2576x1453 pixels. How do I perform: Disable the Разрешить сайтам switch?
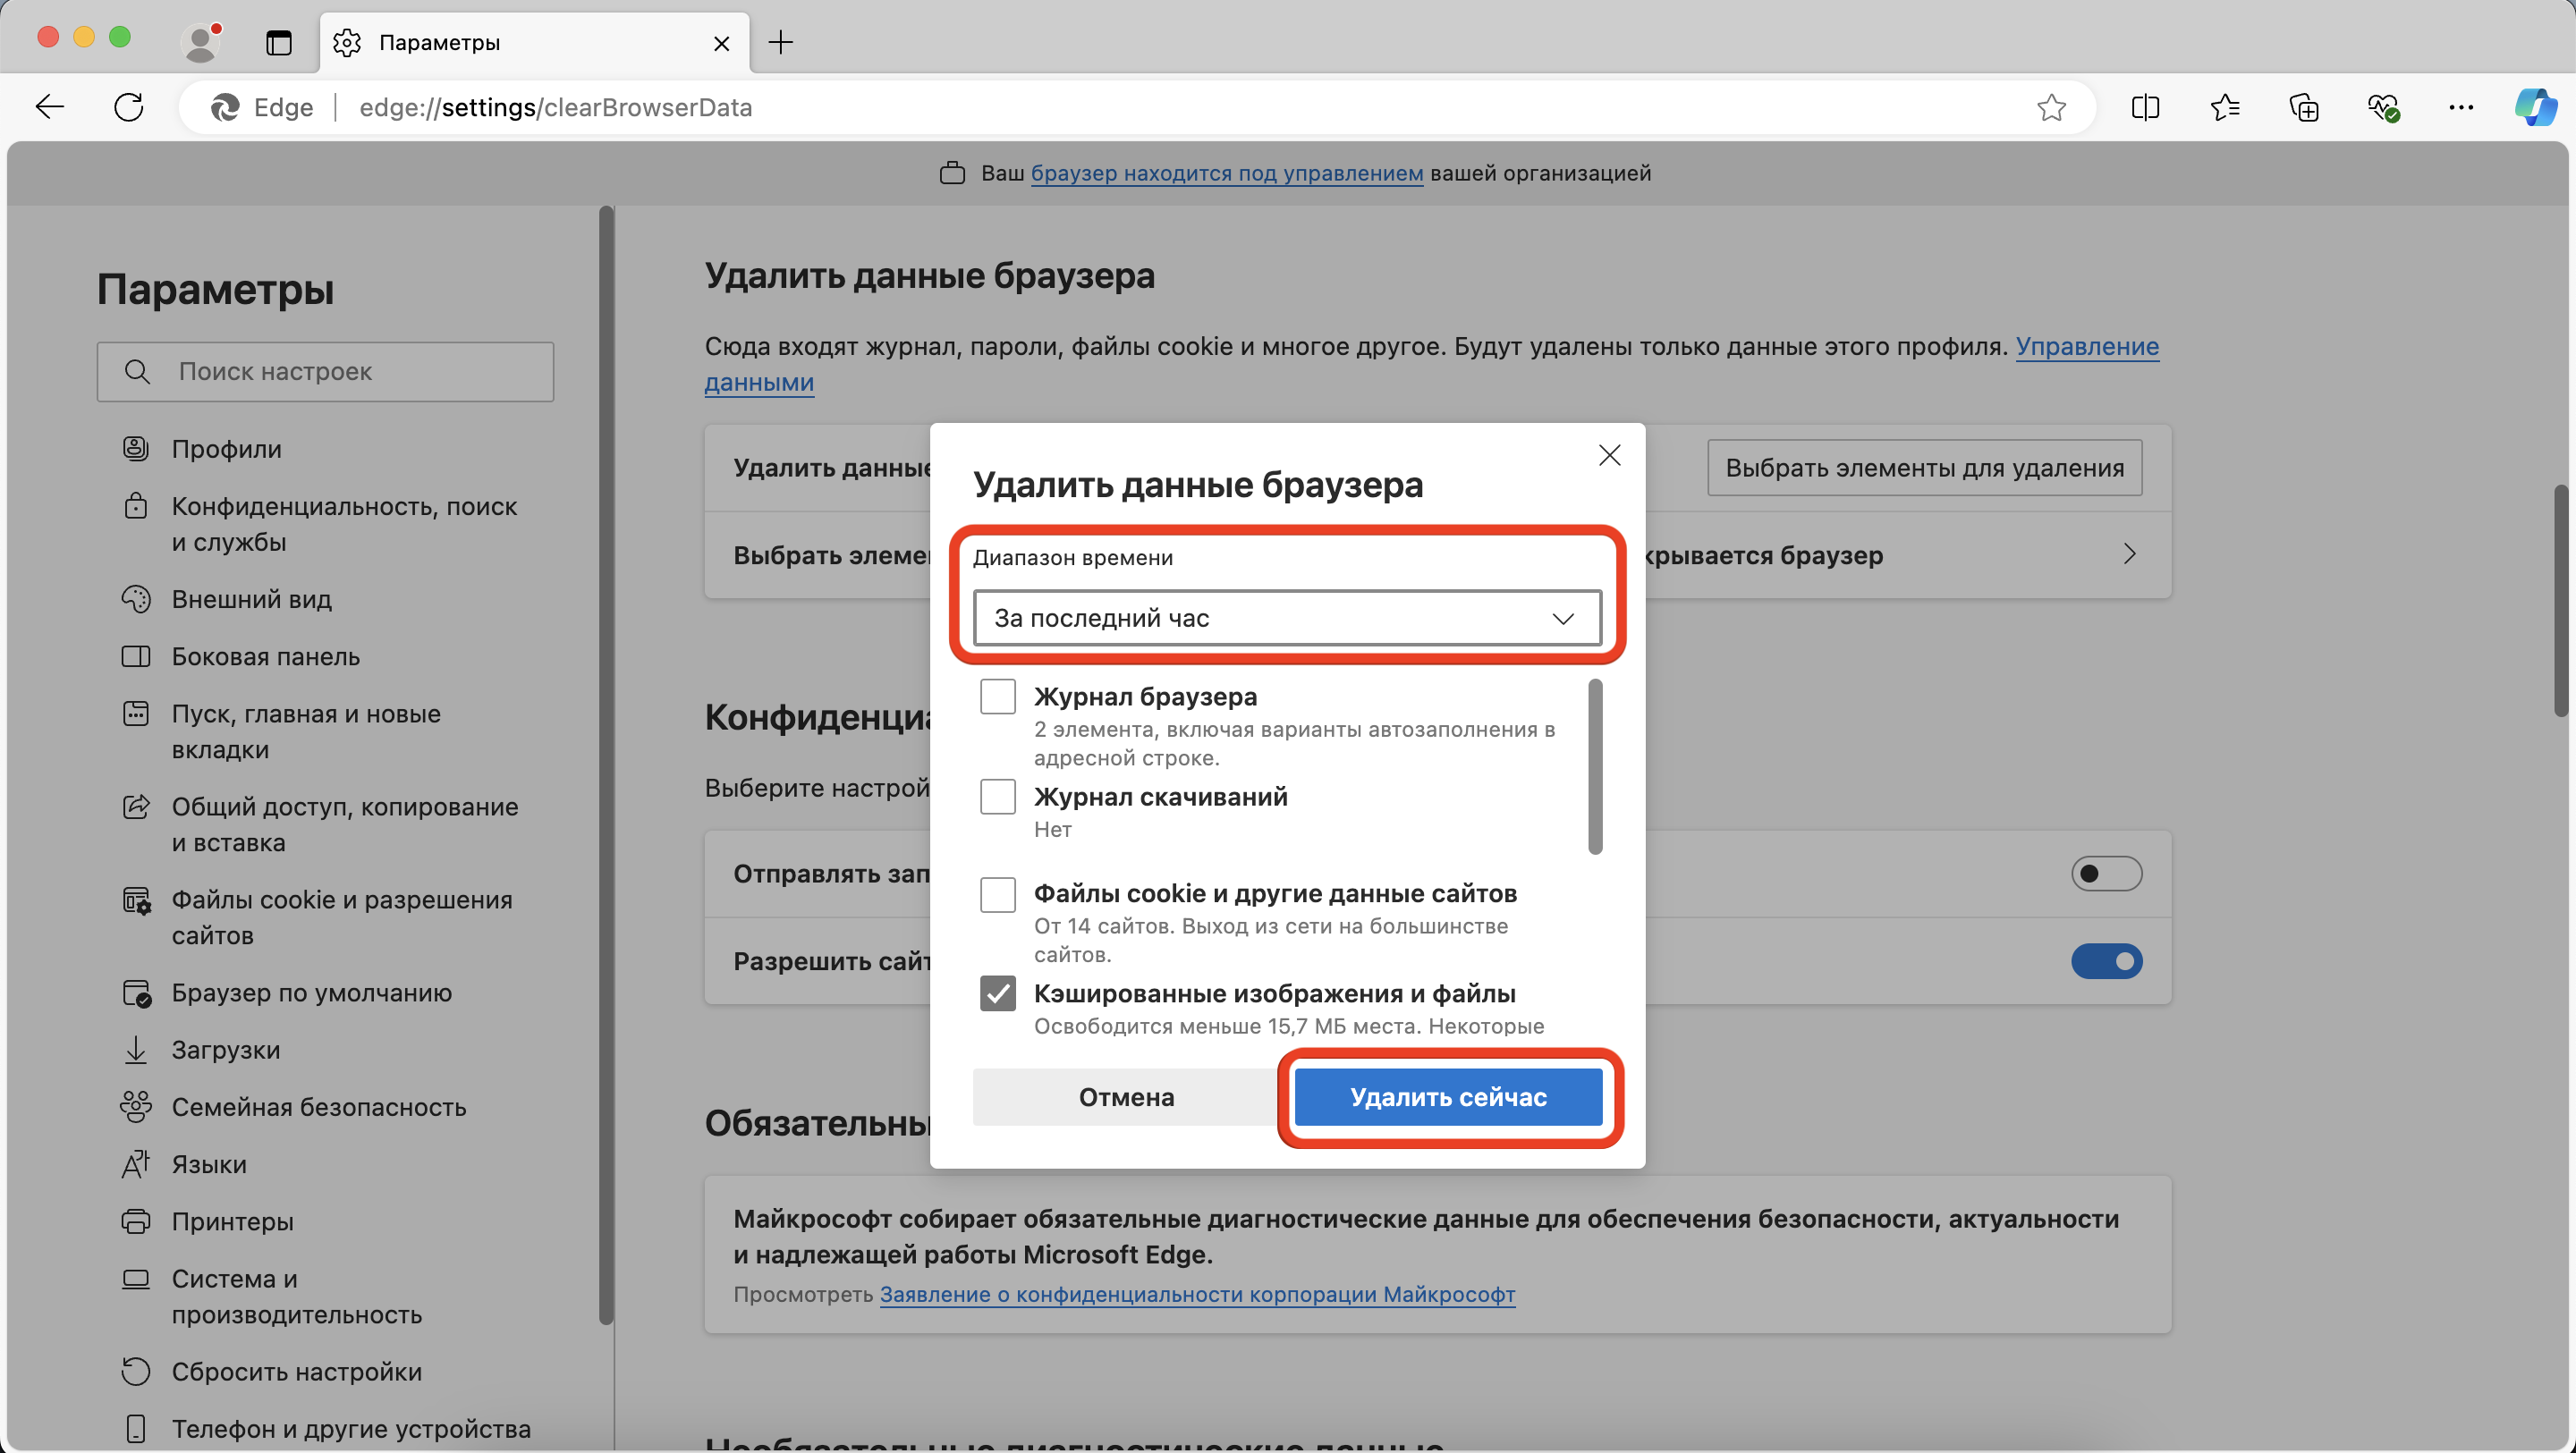(x=2106, y=961)
